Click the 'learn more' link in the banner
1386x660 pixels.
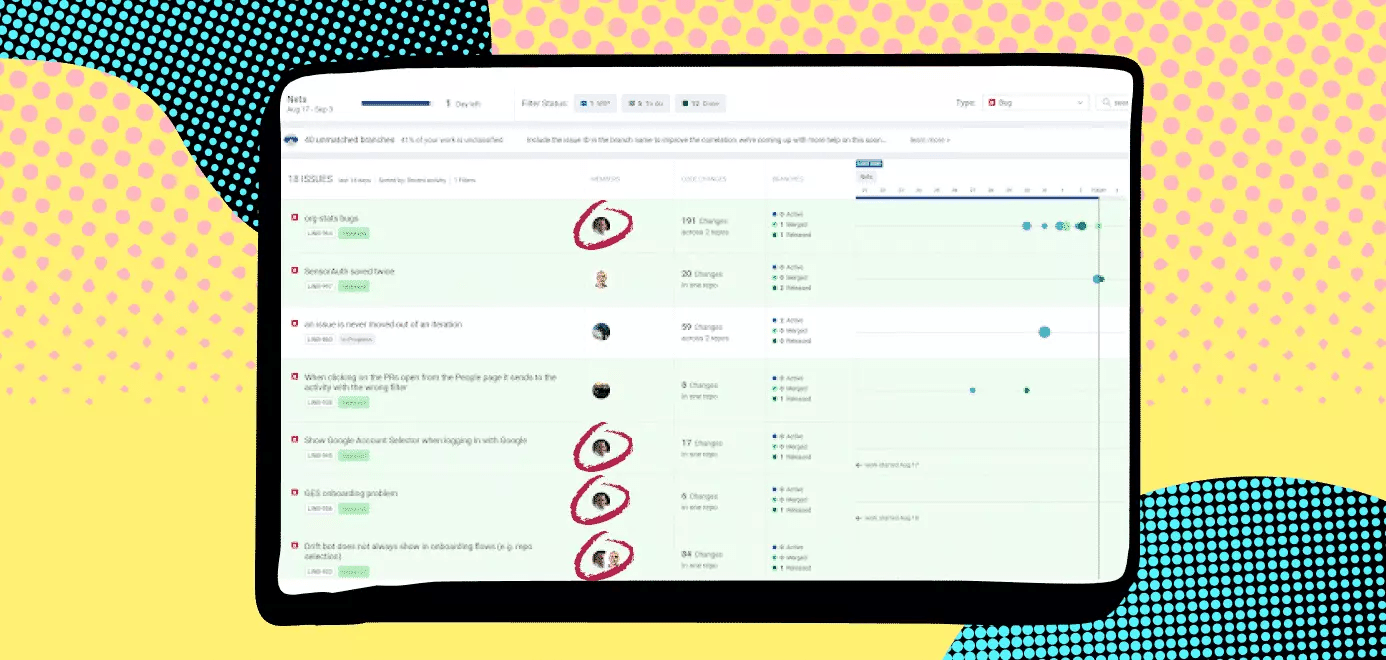[x=929, y=140]
